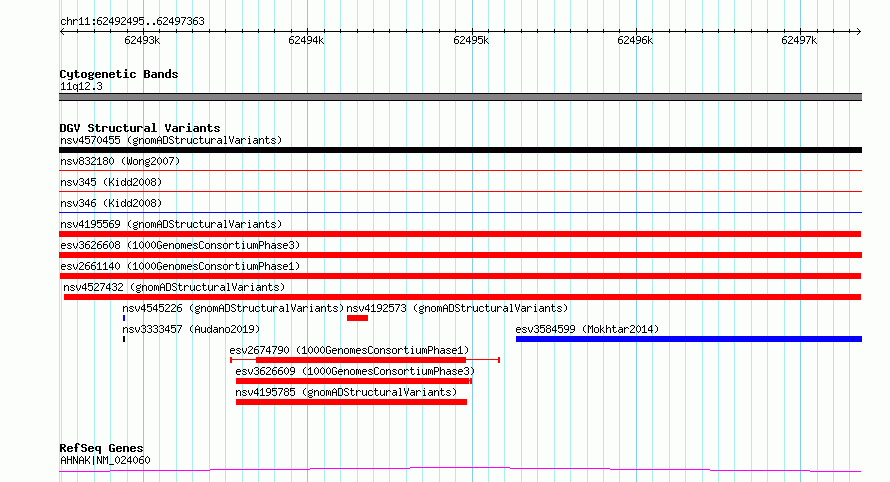This screenshot has width=890, height=482.
Task: Select the nsv832180 (Wong2007) label
Action: point(120,161)
